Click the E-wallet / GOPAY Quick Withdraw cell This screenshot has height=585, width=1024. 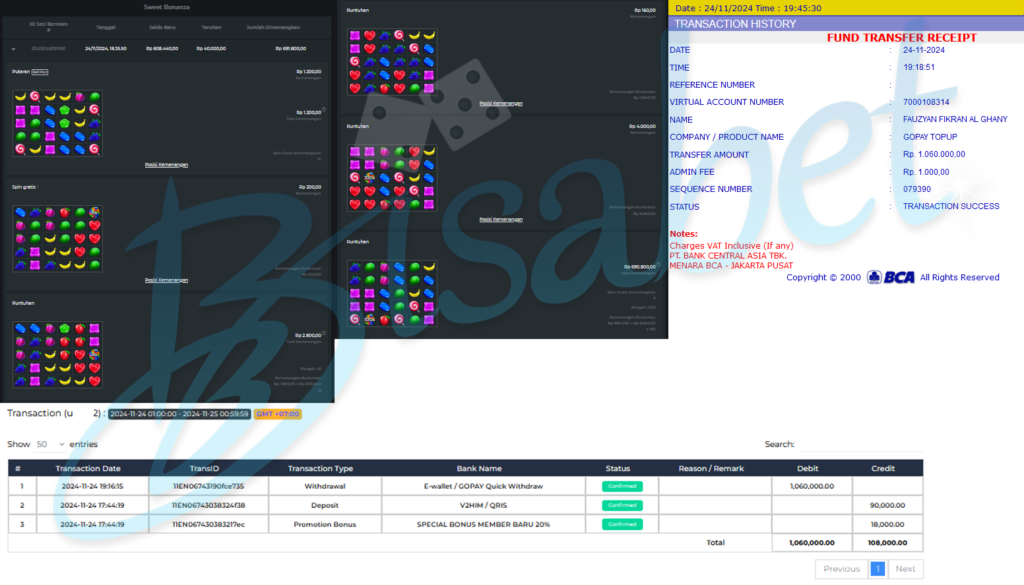tap(483, 486)
